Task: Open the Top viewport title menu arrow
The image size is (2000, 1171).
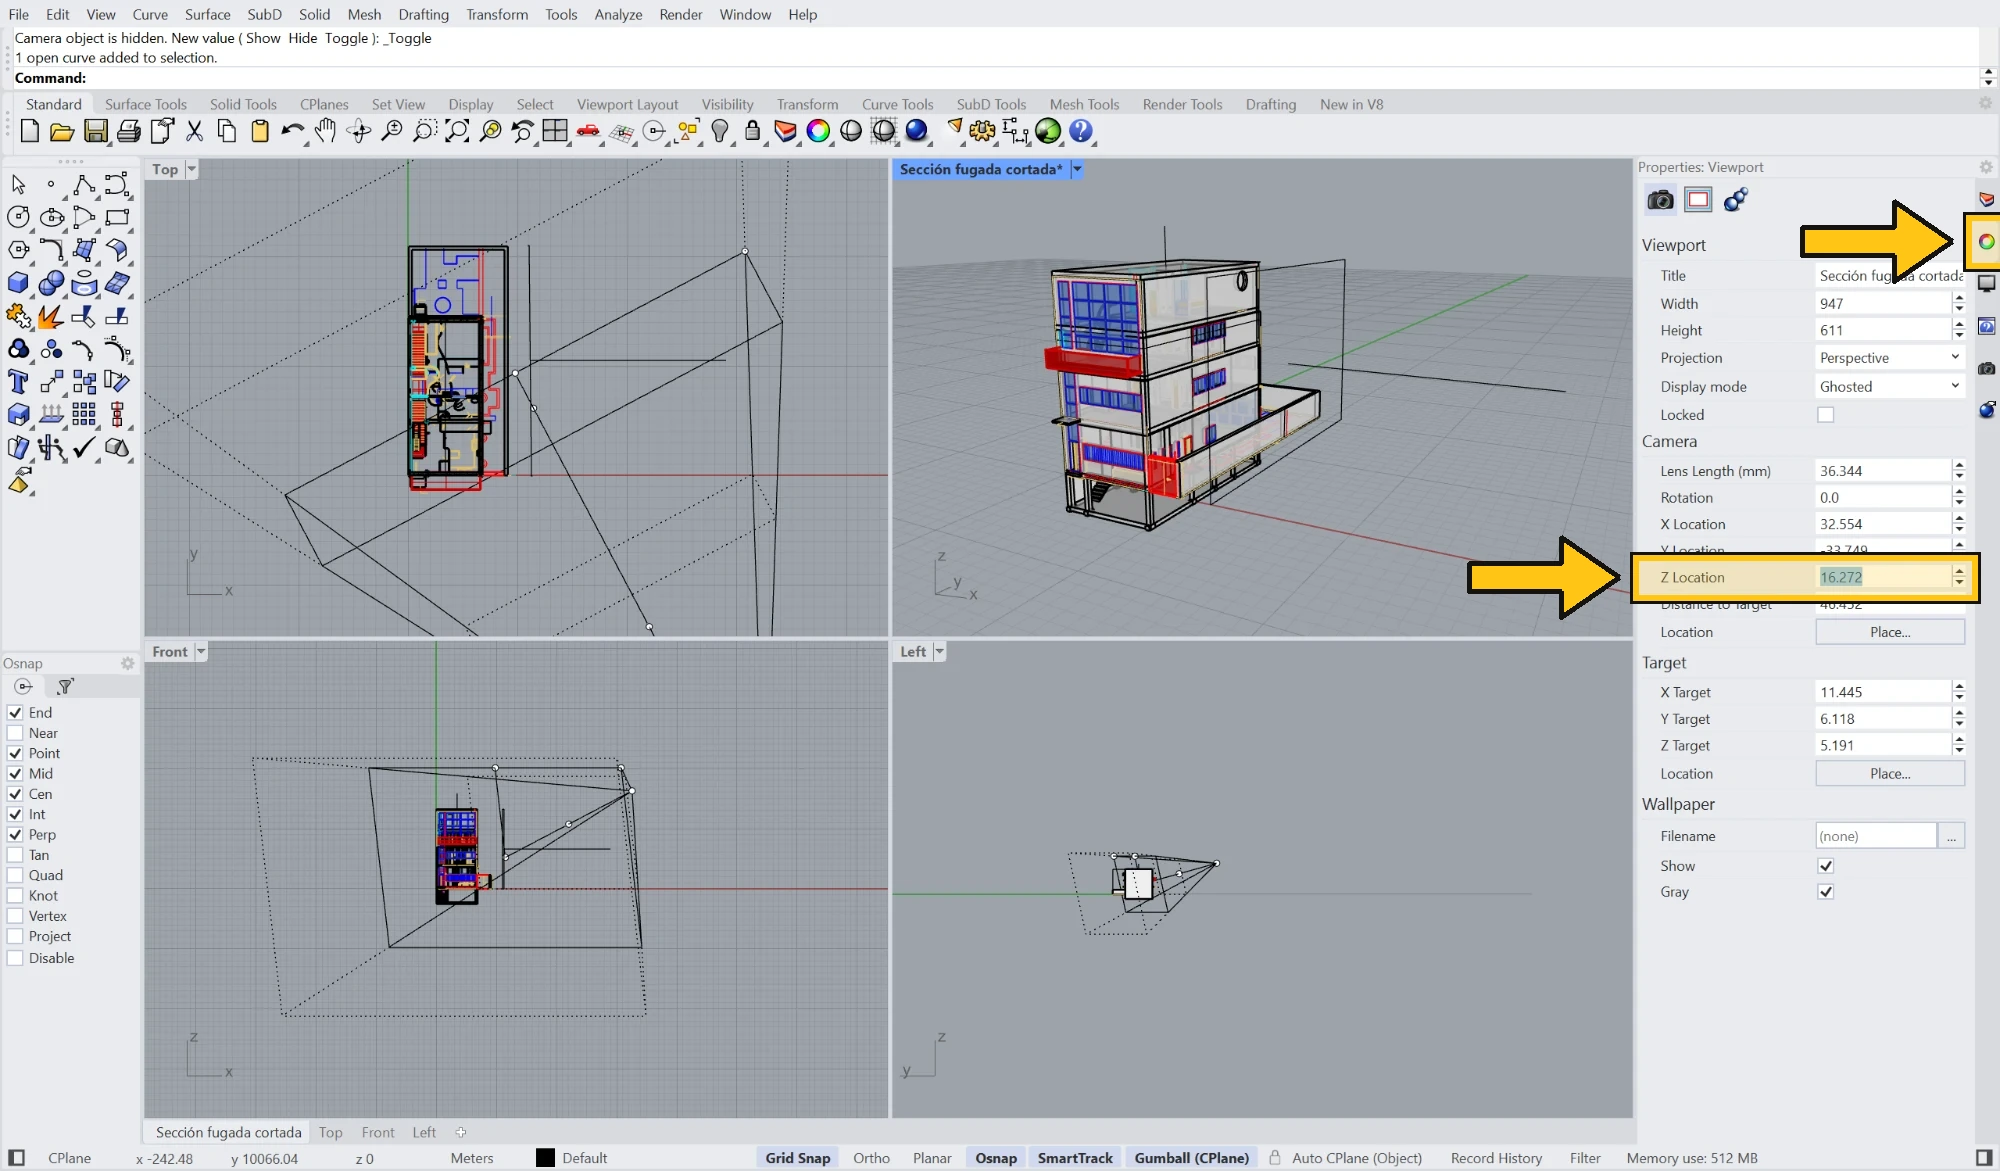Action: click(191, 169)
